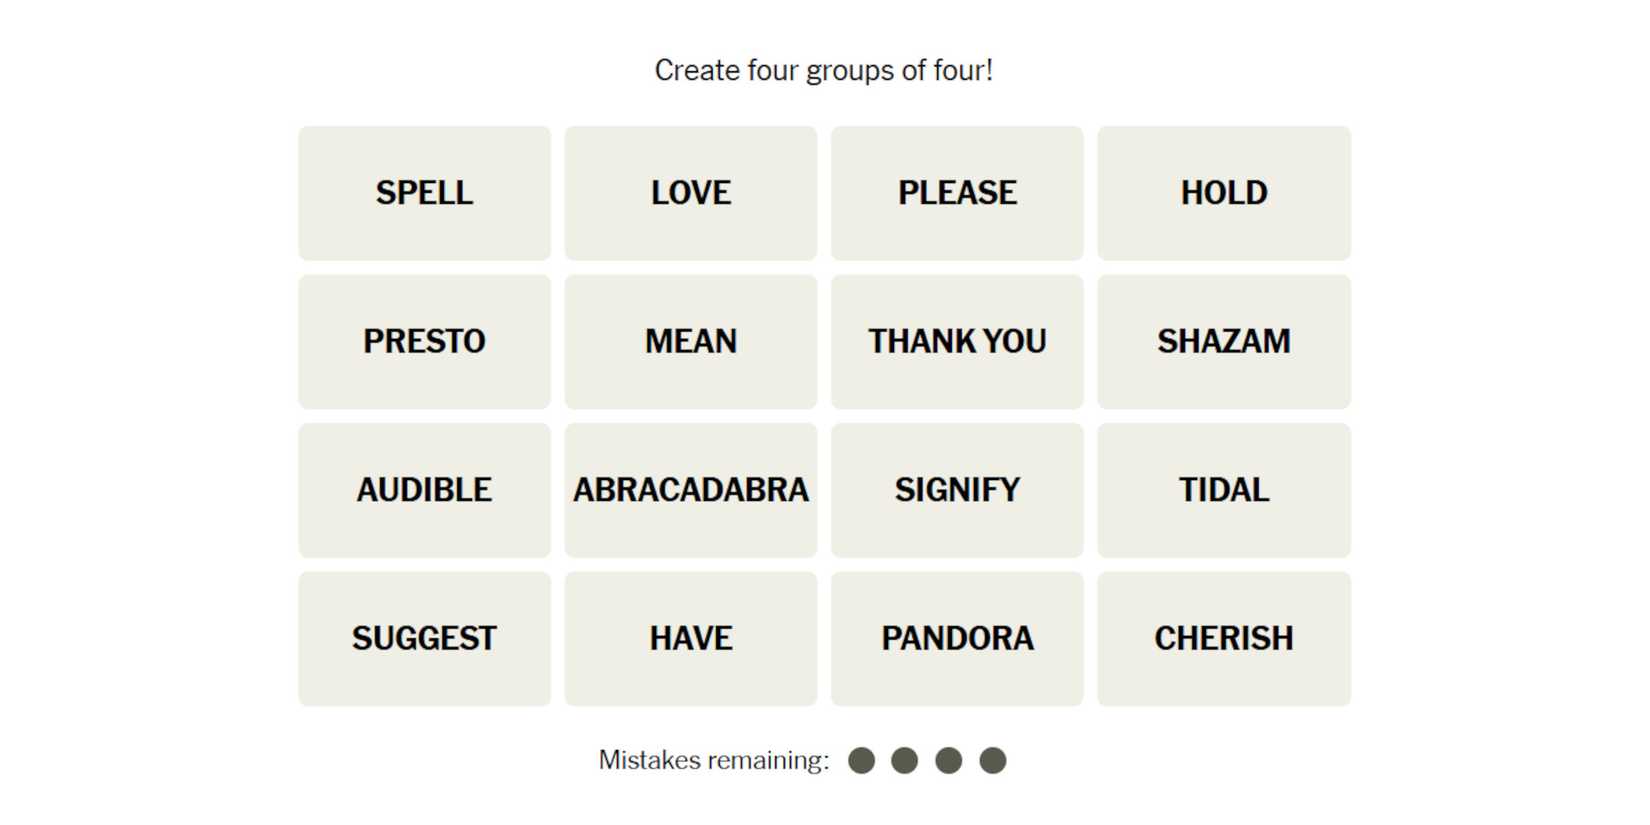Select the SPELL word tile

424,193
